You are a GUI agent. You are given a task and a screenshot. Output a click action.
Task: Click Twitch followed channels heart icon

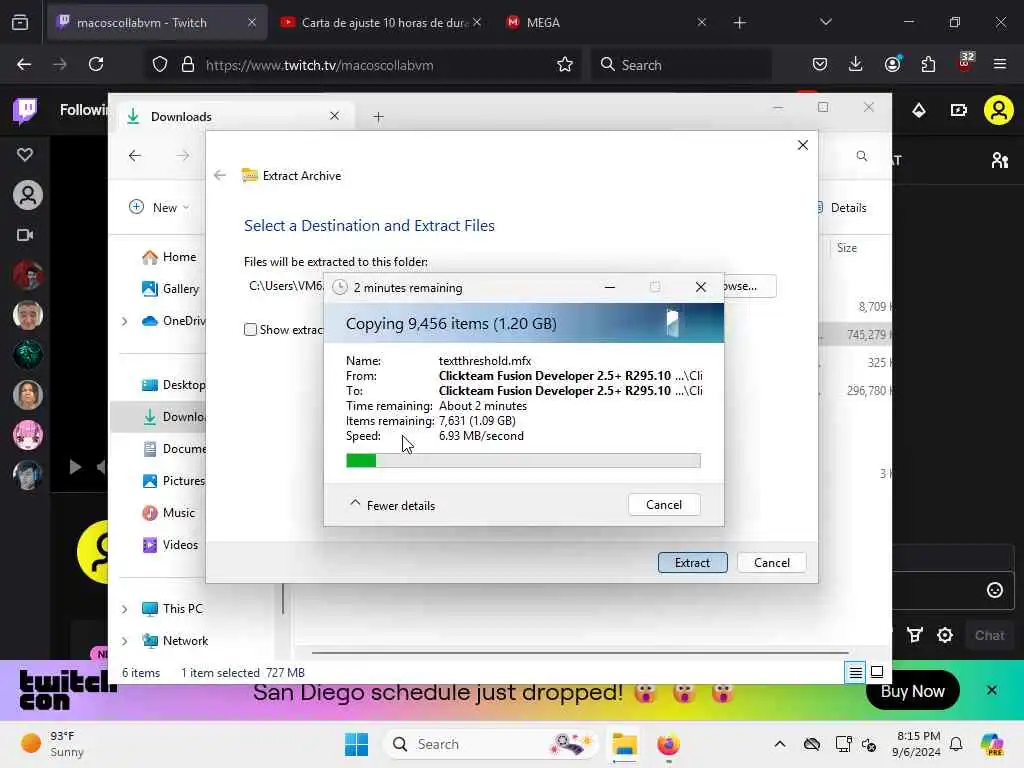[25, 155]
